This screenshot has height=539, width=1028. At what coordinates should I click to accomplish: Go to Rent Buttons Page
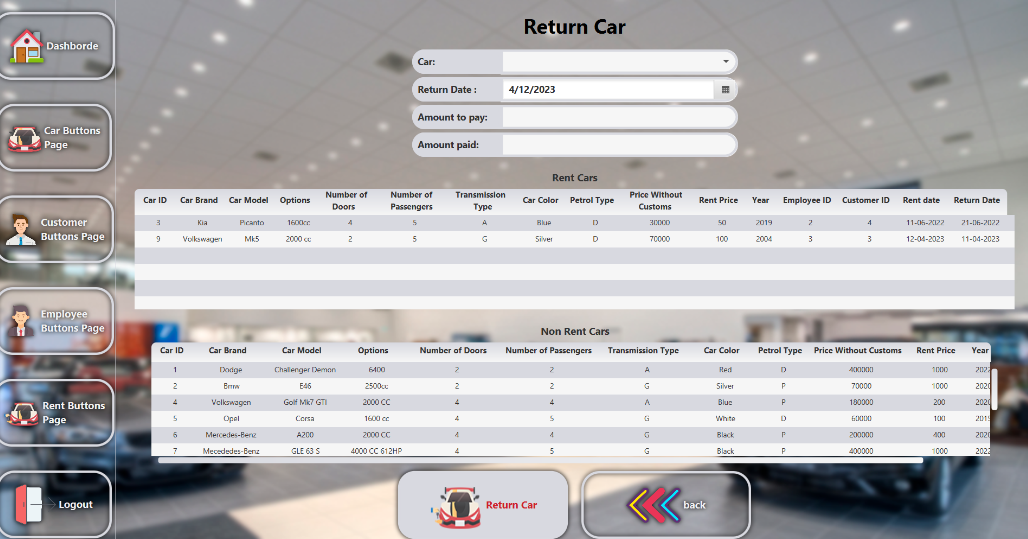click(x=73, y=412)
